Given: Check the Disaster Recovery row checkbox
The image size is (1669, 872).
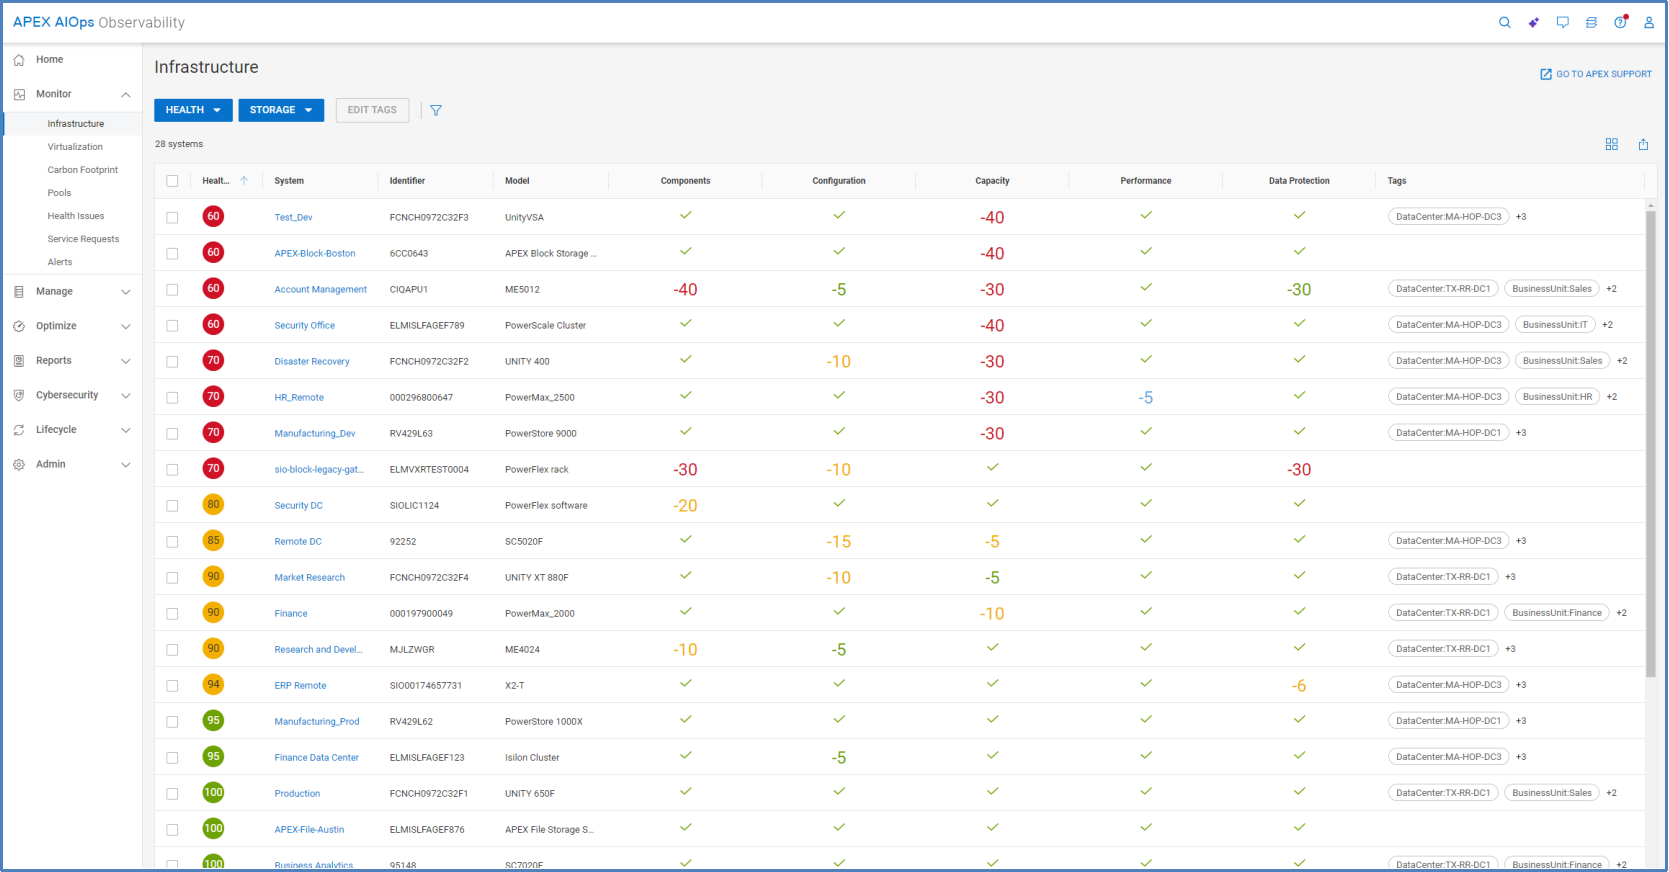Looking at the screenshot, I should point(172,361).
